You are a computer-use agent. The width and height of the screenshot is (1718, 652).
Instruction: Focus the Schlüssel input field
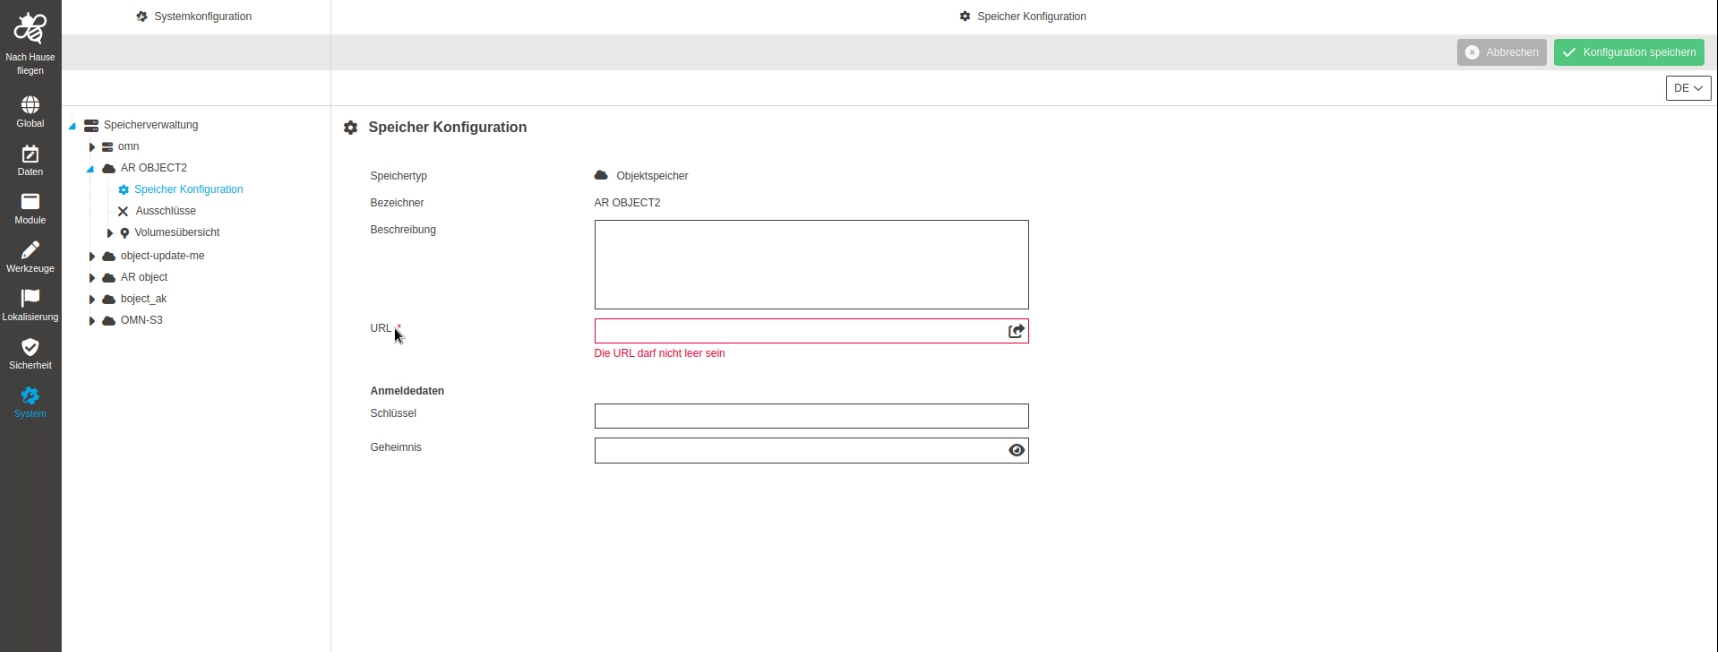tap(811, 416)
